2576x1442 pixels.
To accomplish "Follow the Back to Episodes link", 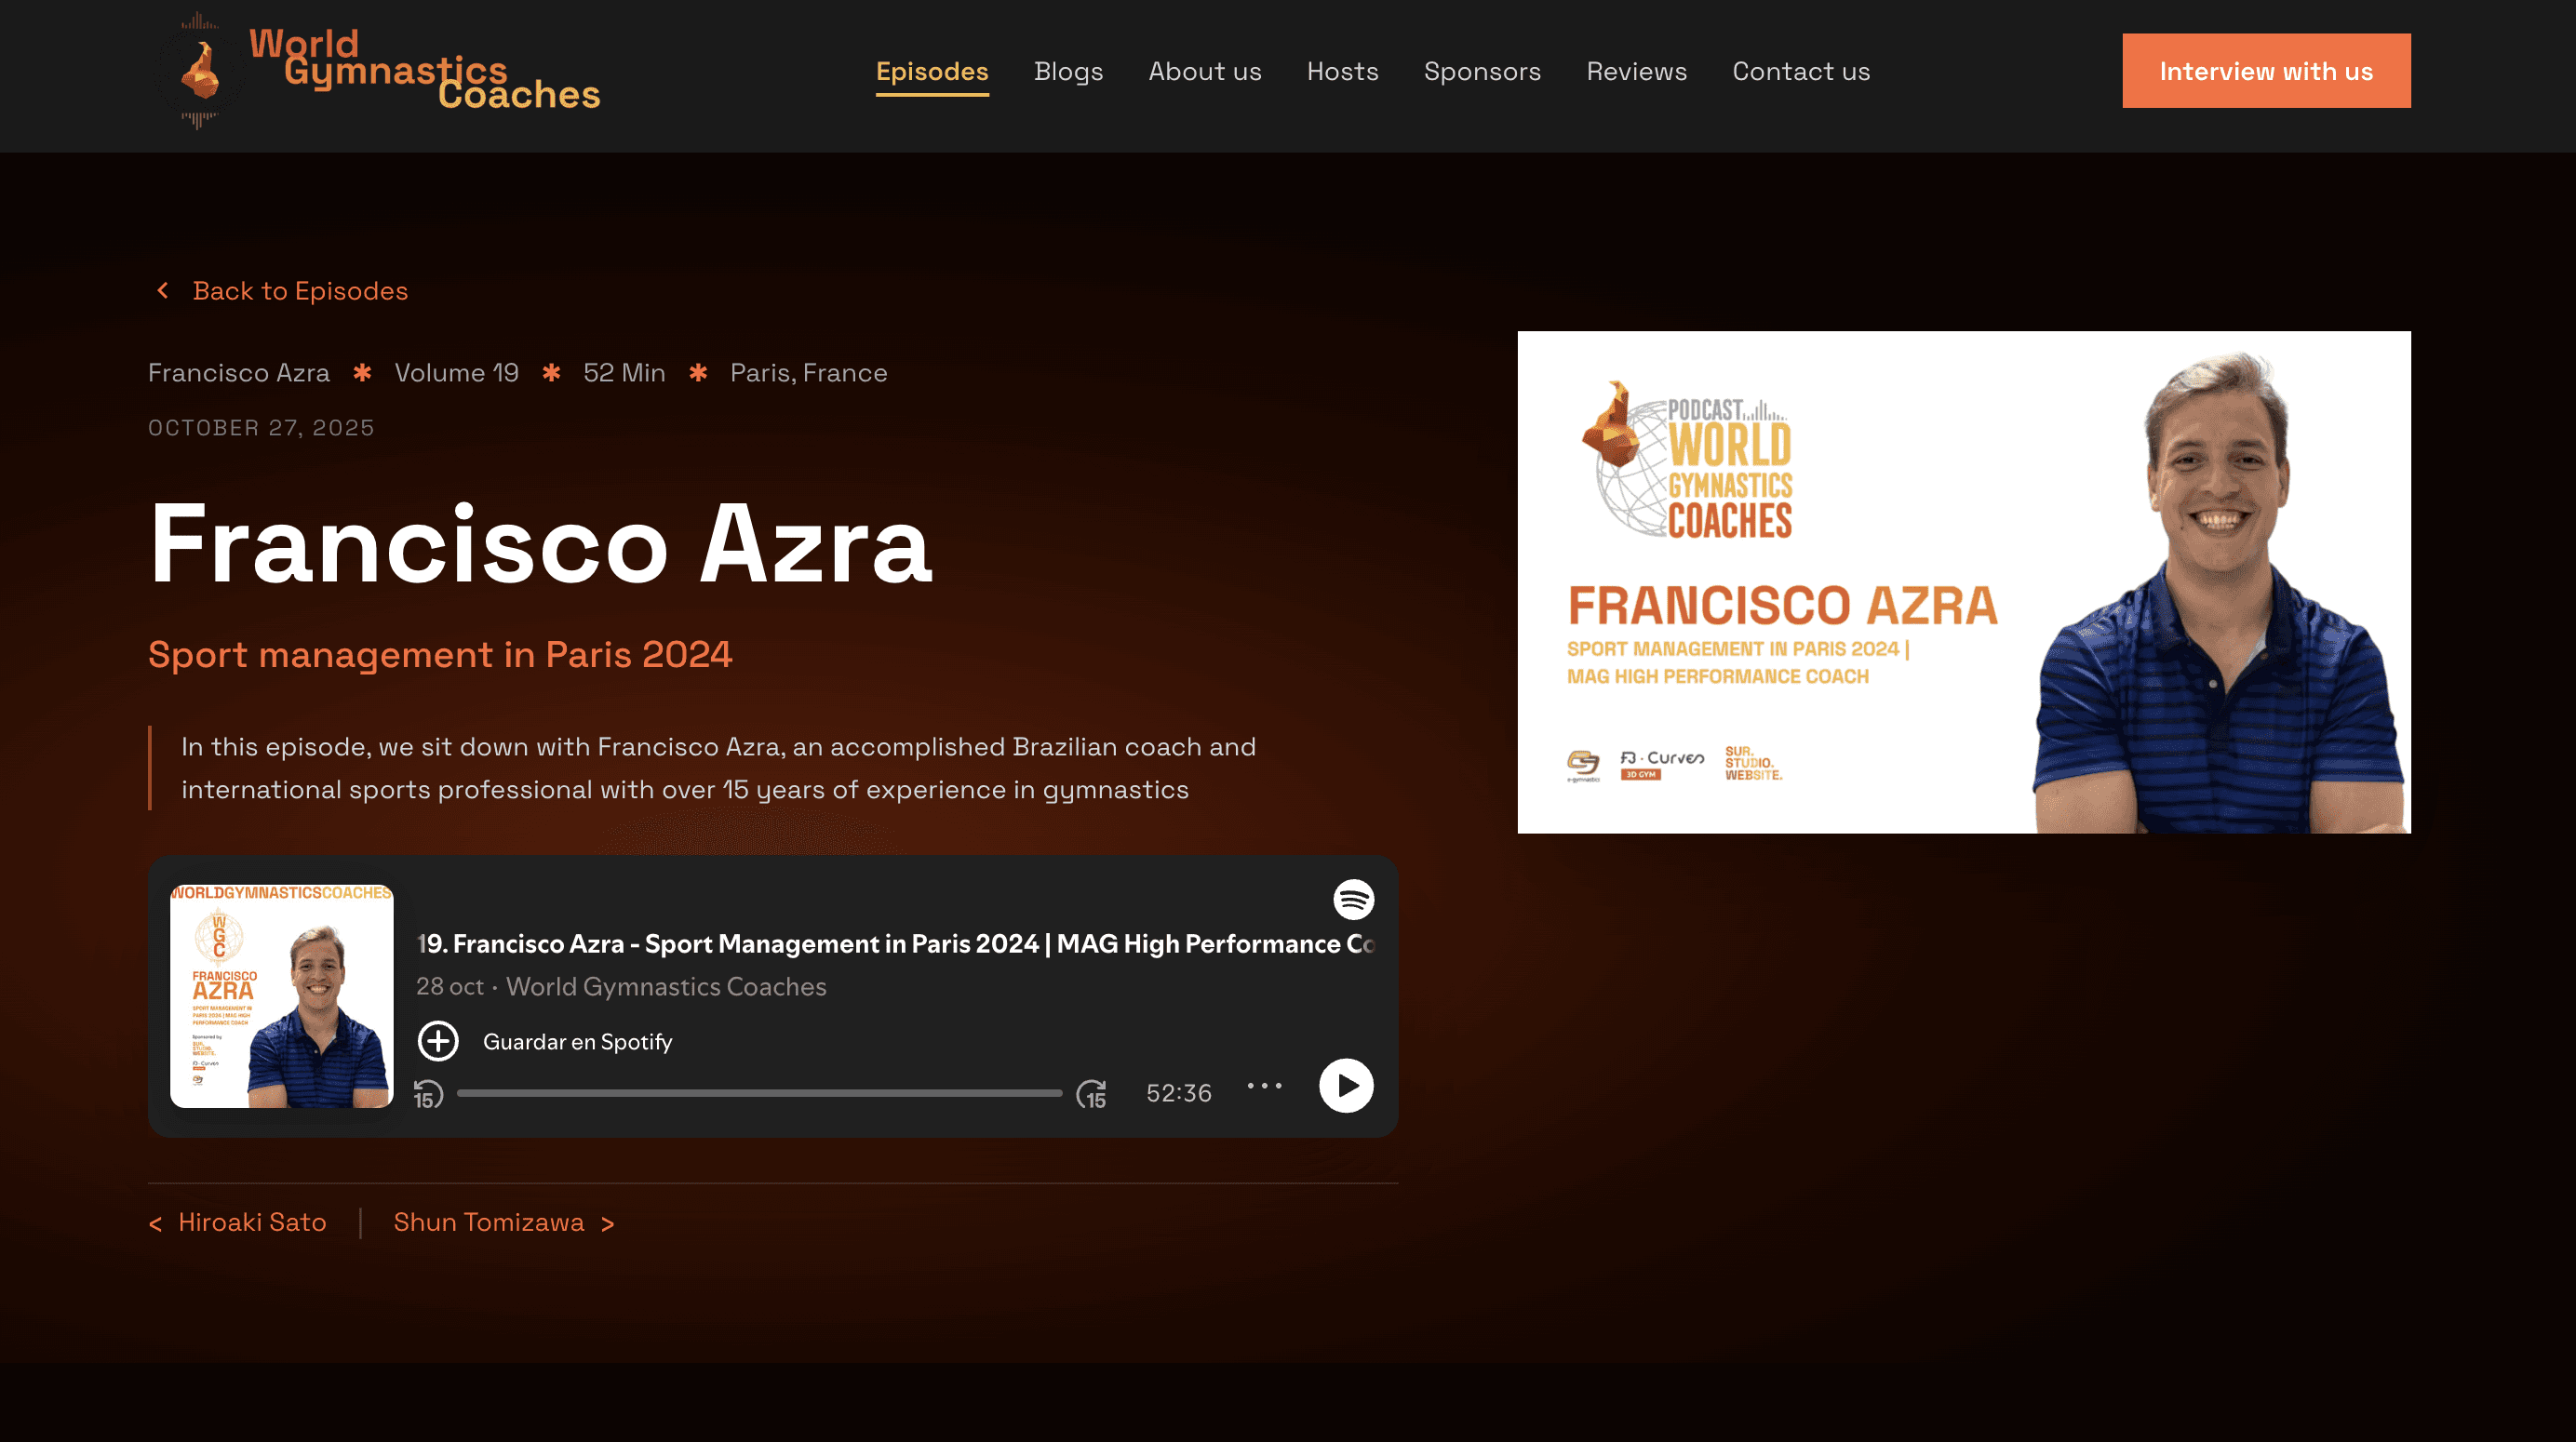I will pyautogui.click(x=300, y=291).
